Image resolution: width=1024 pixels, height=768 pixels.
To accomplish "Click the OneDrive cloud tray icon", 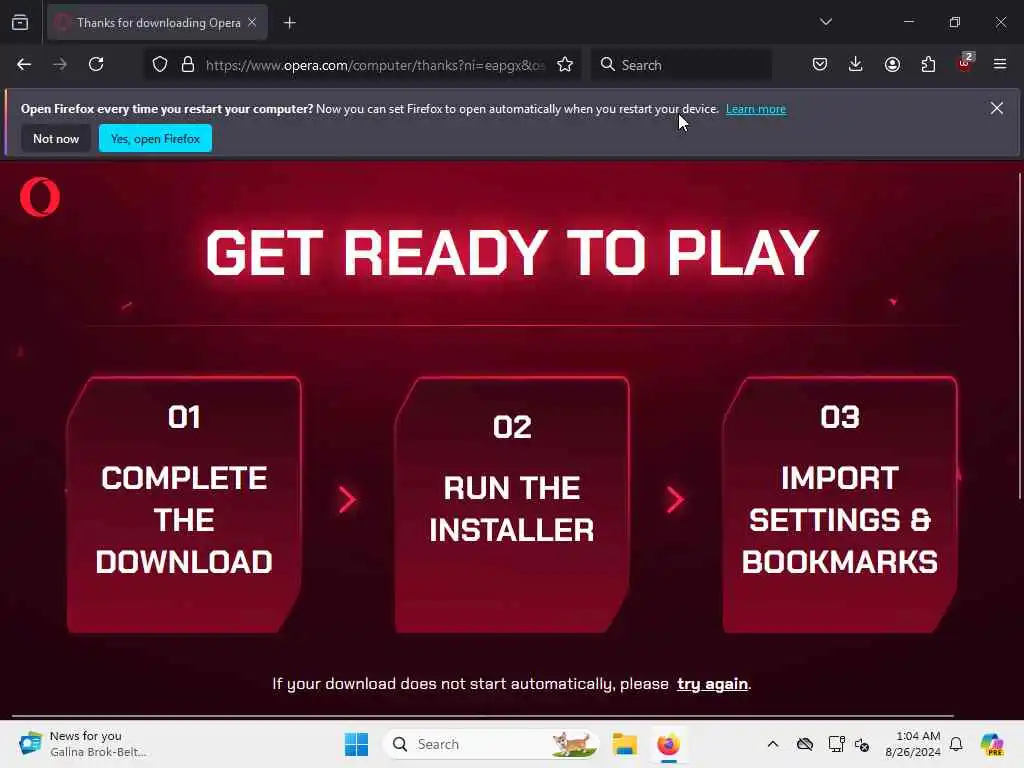I will (x=805, y=744).
